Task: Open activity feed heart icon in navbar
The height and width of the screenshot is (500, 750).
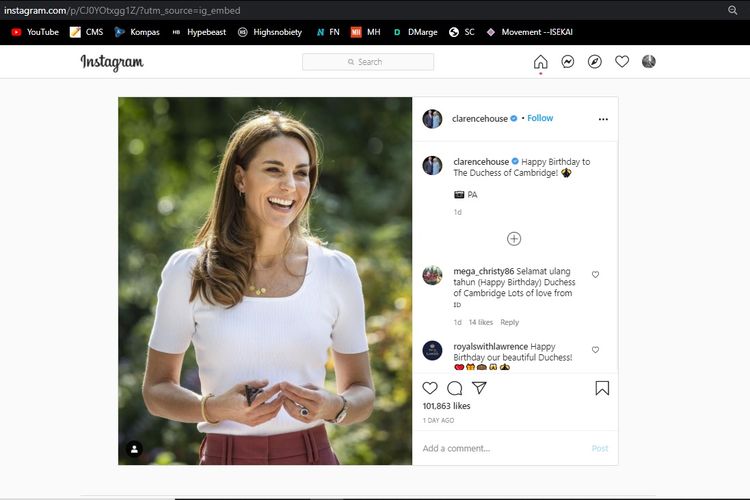Action: 621,62
